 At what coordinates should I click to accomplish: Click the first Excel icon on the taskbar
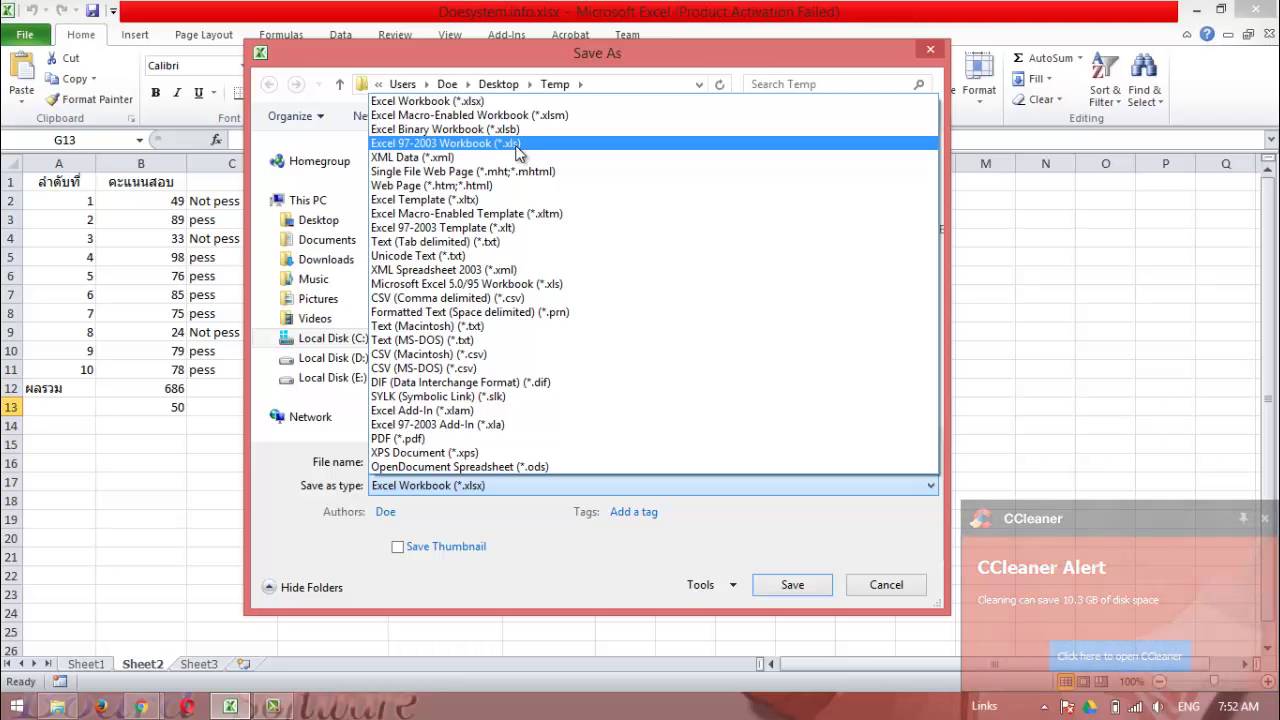point(230,706)
